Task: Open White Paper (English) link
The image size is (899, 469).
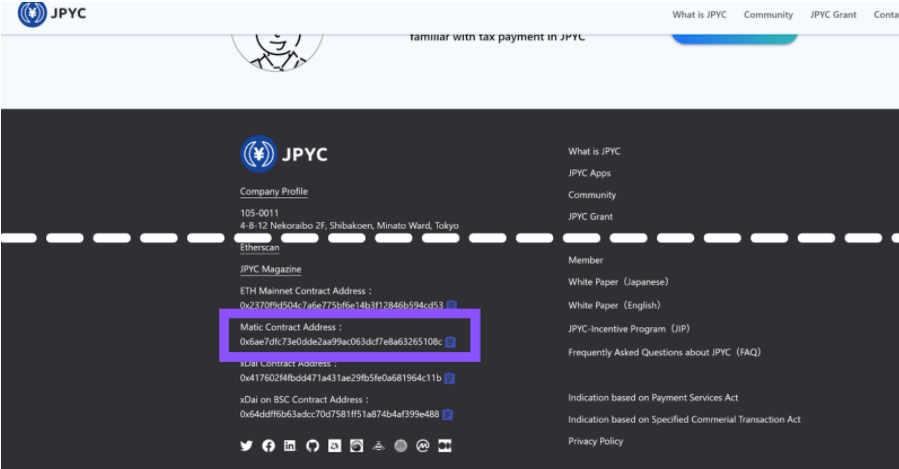Action: pyautogui.click(x=614, y=305)
